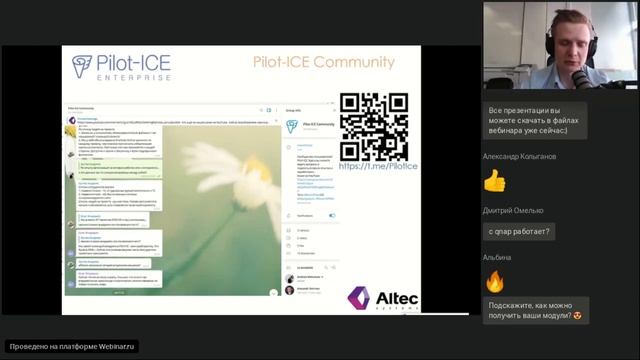The width and height of the screenshot is (640, 360).
Task: Click the green highlighted message in chat
Action: pos(119,169)
